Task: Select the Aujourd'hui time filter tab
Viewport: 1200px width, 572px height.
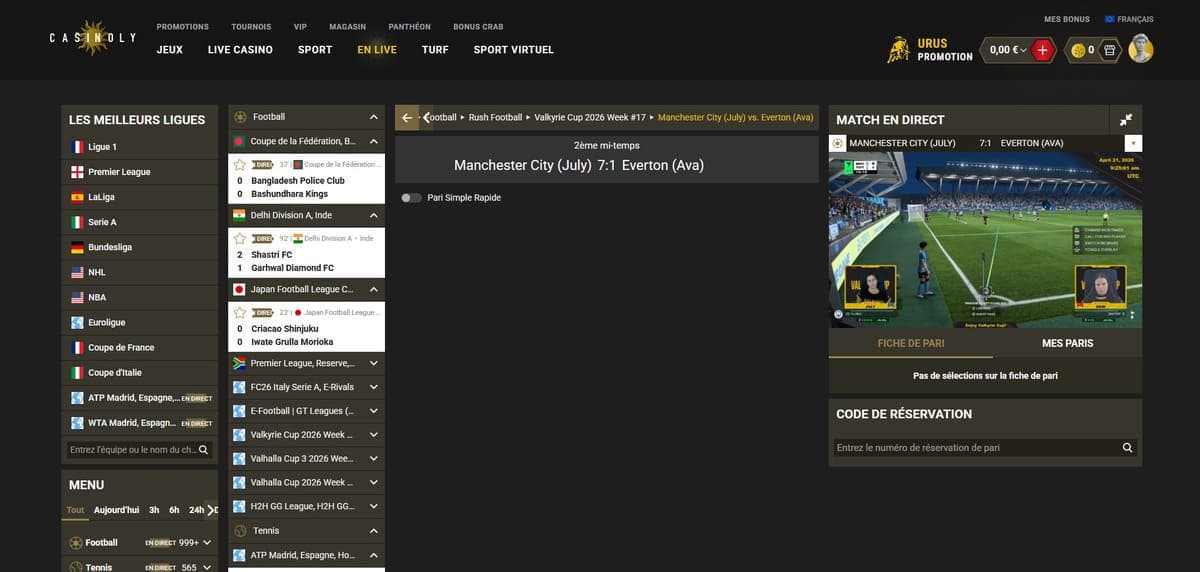Action: [x=117, y=510]
